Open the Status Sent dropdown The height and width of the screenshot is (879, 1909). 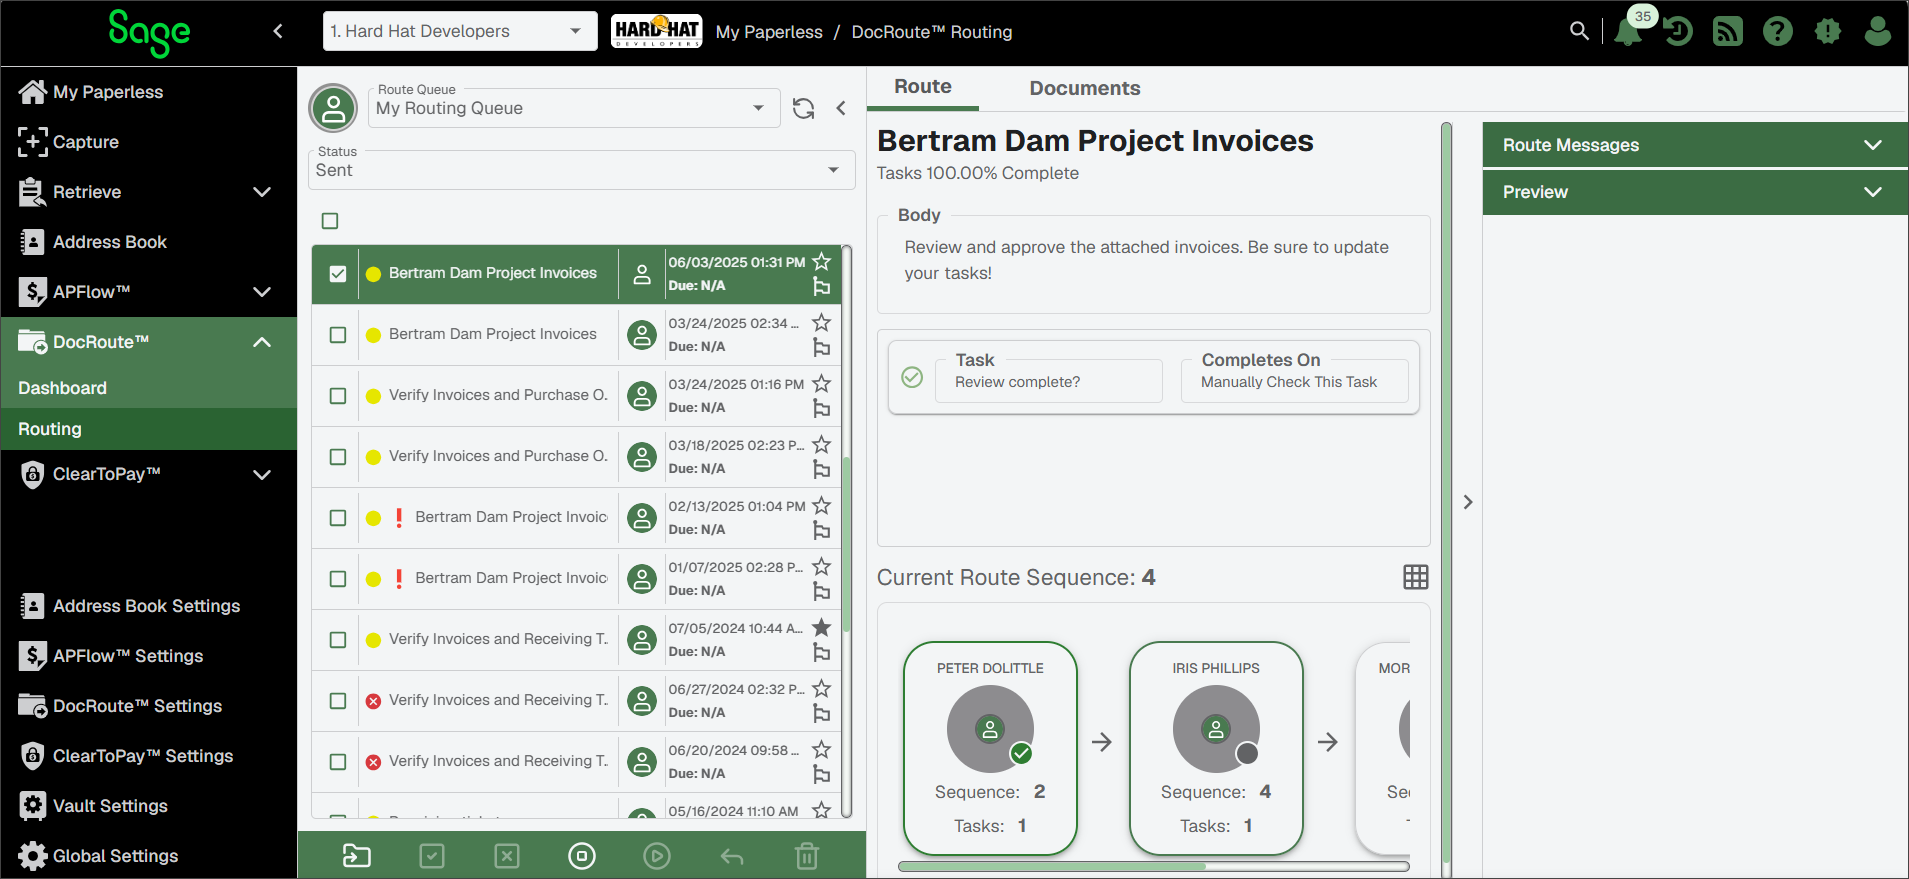click(581, 170)
